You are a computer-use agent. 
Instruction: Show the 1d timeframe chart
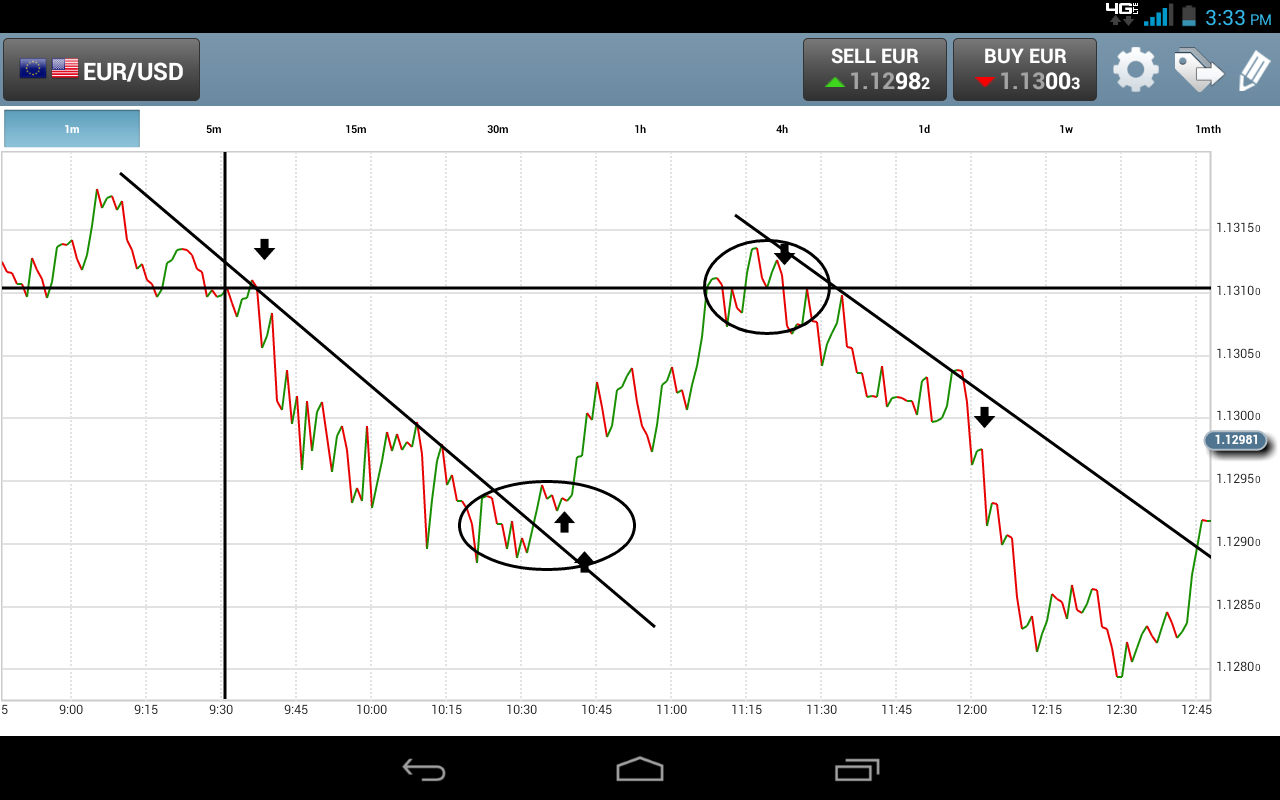point(924,129)
